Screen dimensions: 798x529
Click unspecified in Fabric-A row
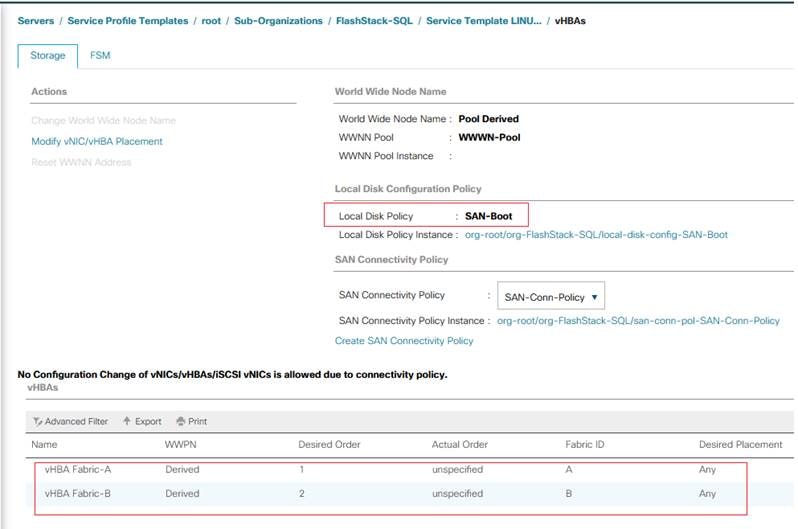pyautogui.click(x=458, y=469)
